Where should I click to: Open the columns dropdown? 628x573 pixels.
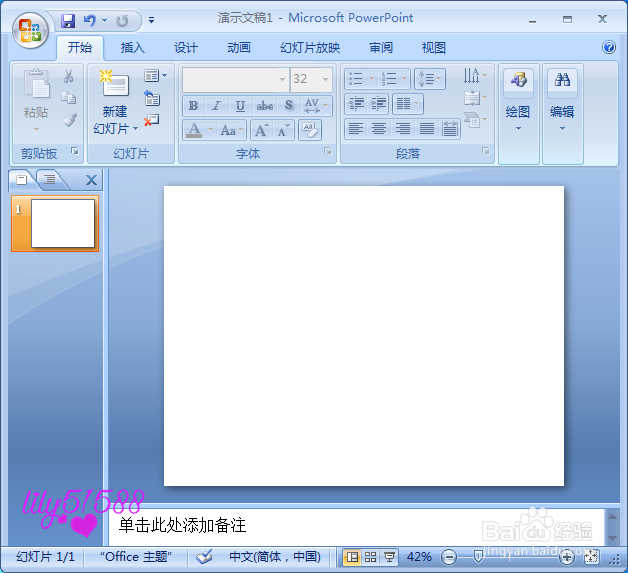[408, 104]
